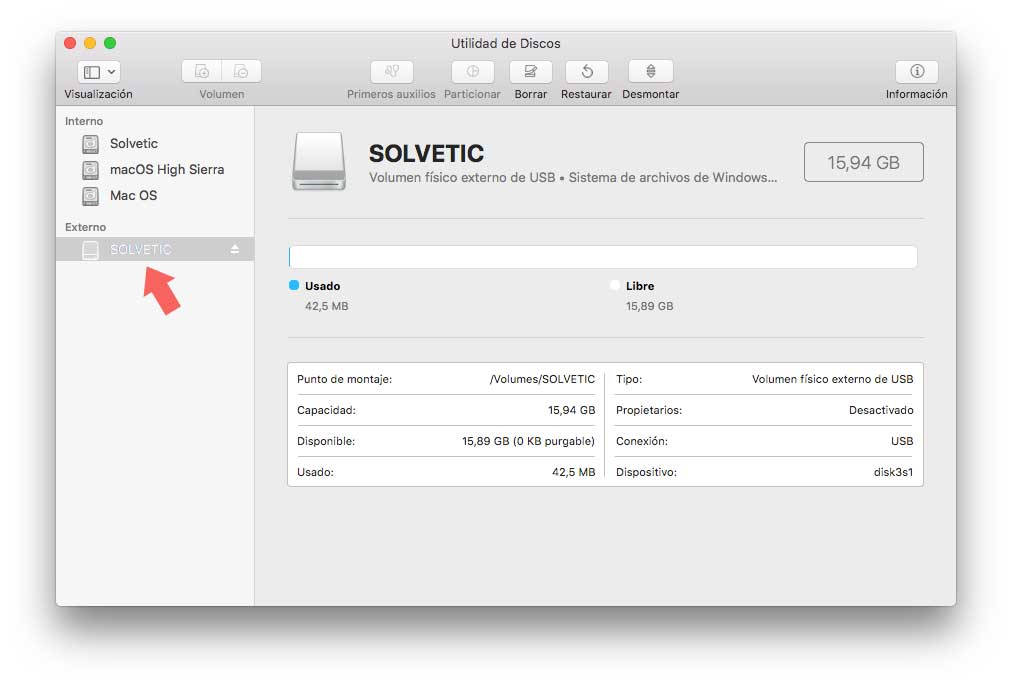The height and width of the screenshot is (686, 1012).
Task: Click the remove volume icon
Action: click(x=241, y=71)
